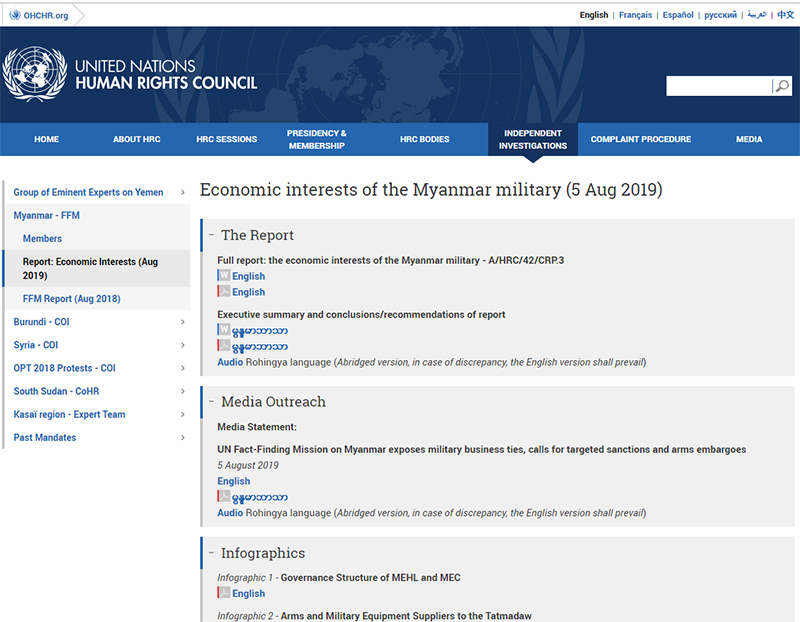Play Audio link in The Report section
Screen dimensions: 800x622
pos(230,362)
